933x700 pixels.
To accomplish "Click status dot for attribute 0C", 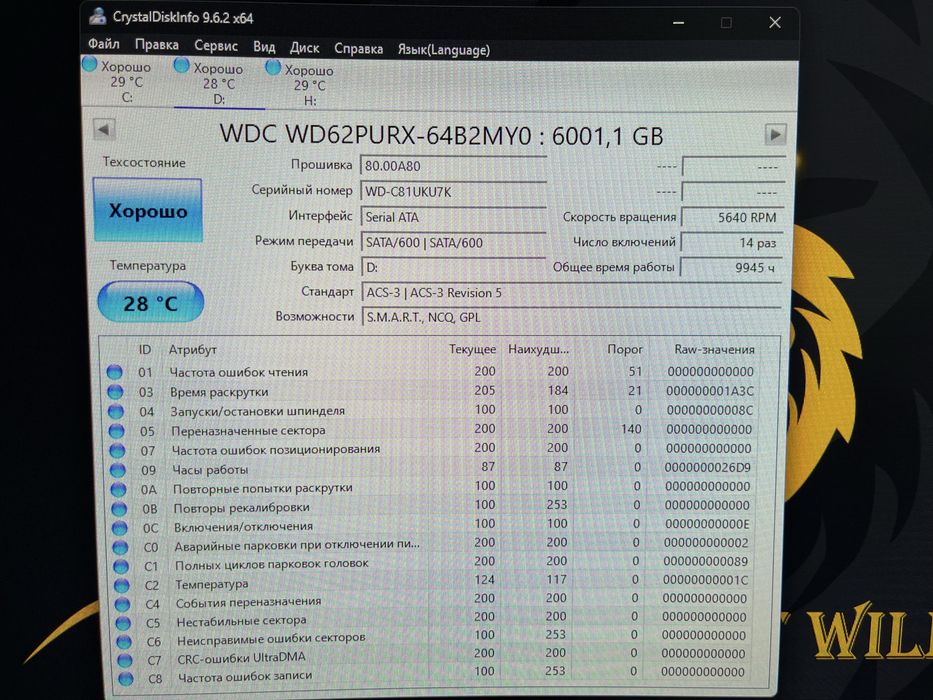I will coord(120,528).
